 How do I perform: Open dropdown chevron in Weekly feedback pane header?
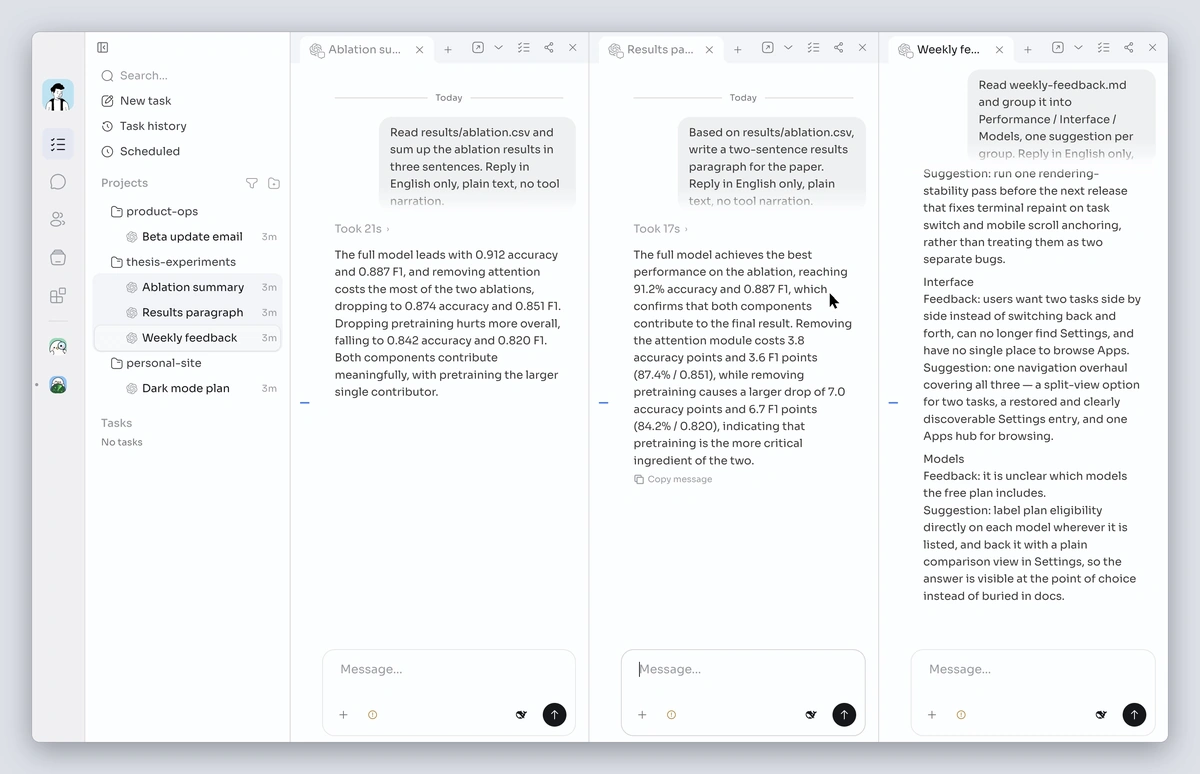[x=1078, y=48]
